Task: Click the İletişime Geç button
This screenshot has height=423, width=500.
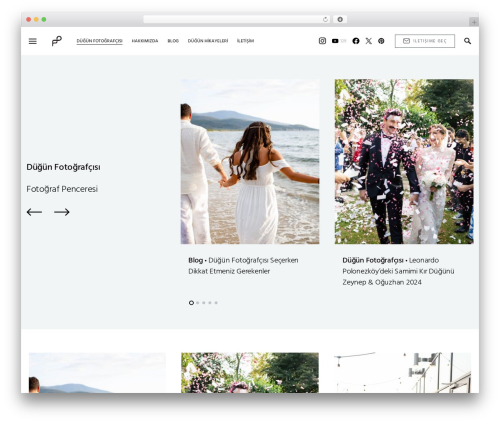Action: pos(425,41)
